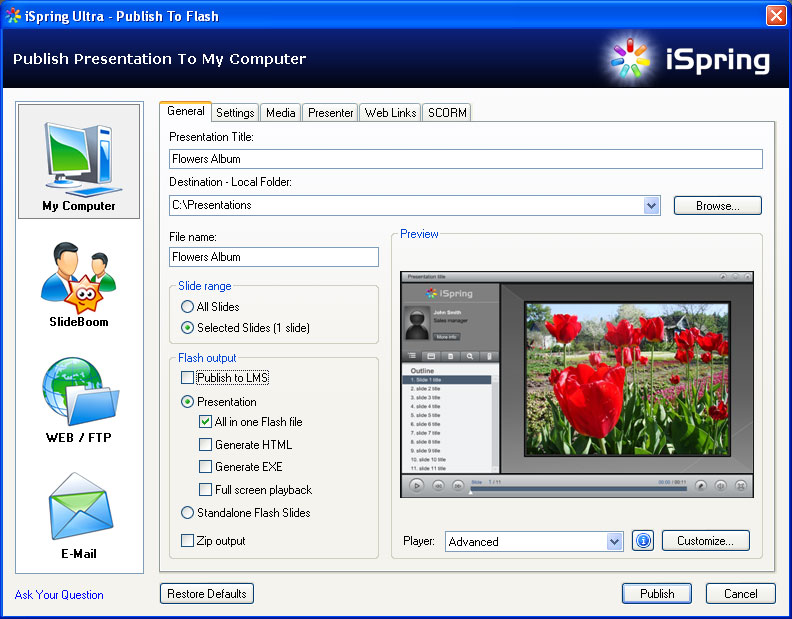The image size is (792, 619).
Task: Click the marker pen icon in preview player
Action: point(700,486)
